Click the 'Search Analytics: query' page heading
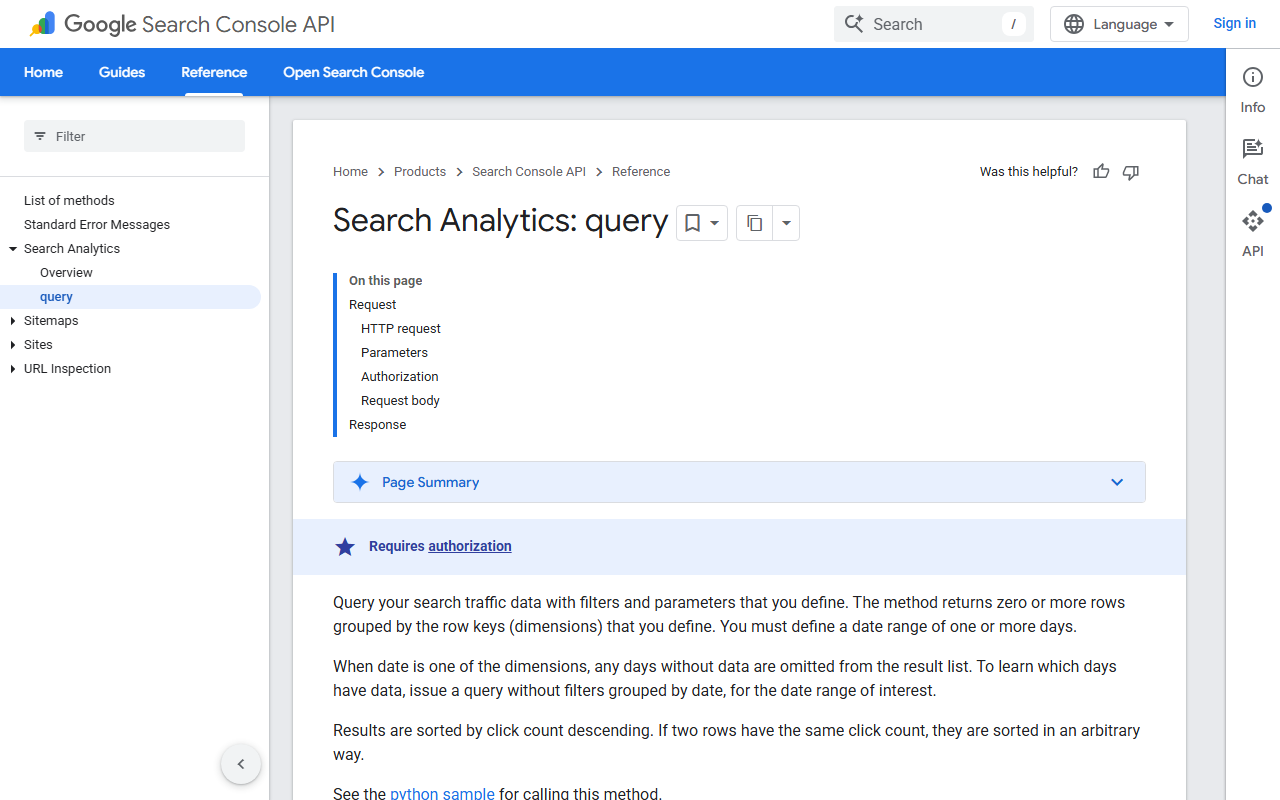This screenshot has height=800, width=1280. click(x=500, y=220)
